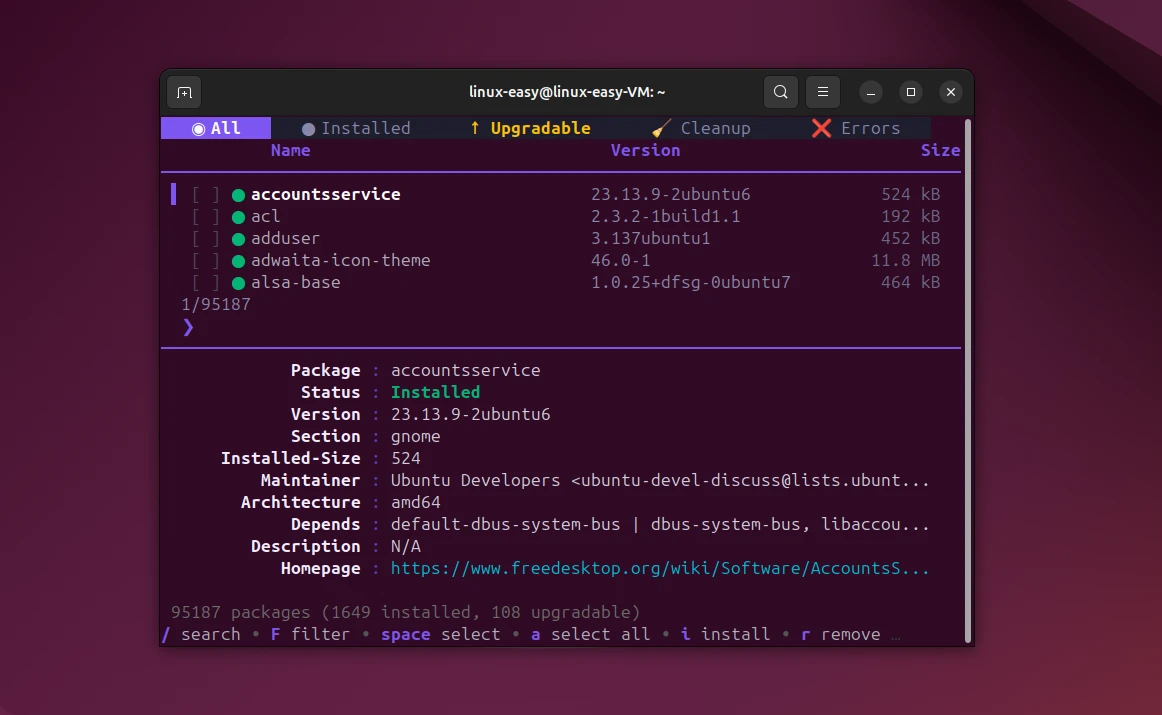Click the new tab icon in titlebar
This screenshot has height=715, width=1162.
tap(184, 92)
